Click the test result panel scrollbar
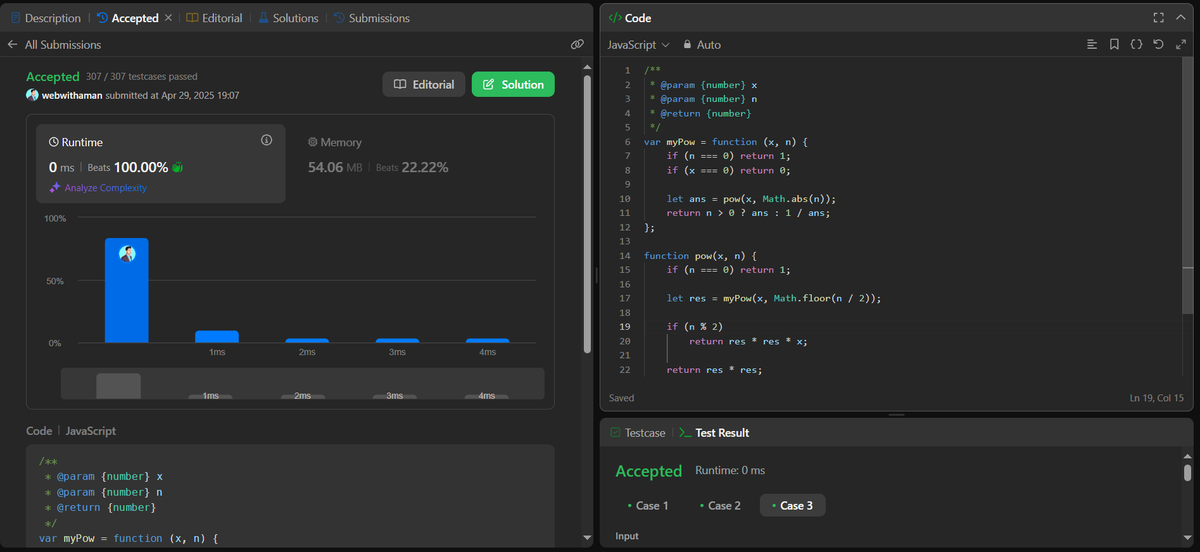1200x552 pixels. point(1187,473)
